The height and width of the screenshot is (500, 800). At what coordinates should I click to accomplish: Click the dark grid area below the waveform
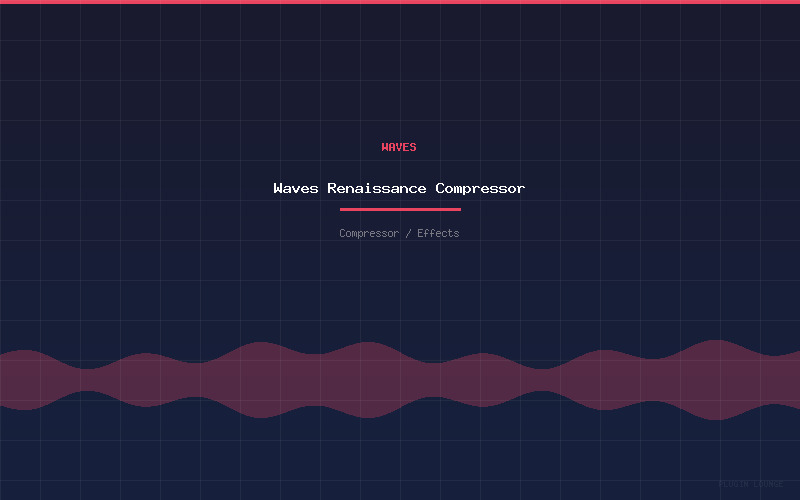(x=400, y=460)
